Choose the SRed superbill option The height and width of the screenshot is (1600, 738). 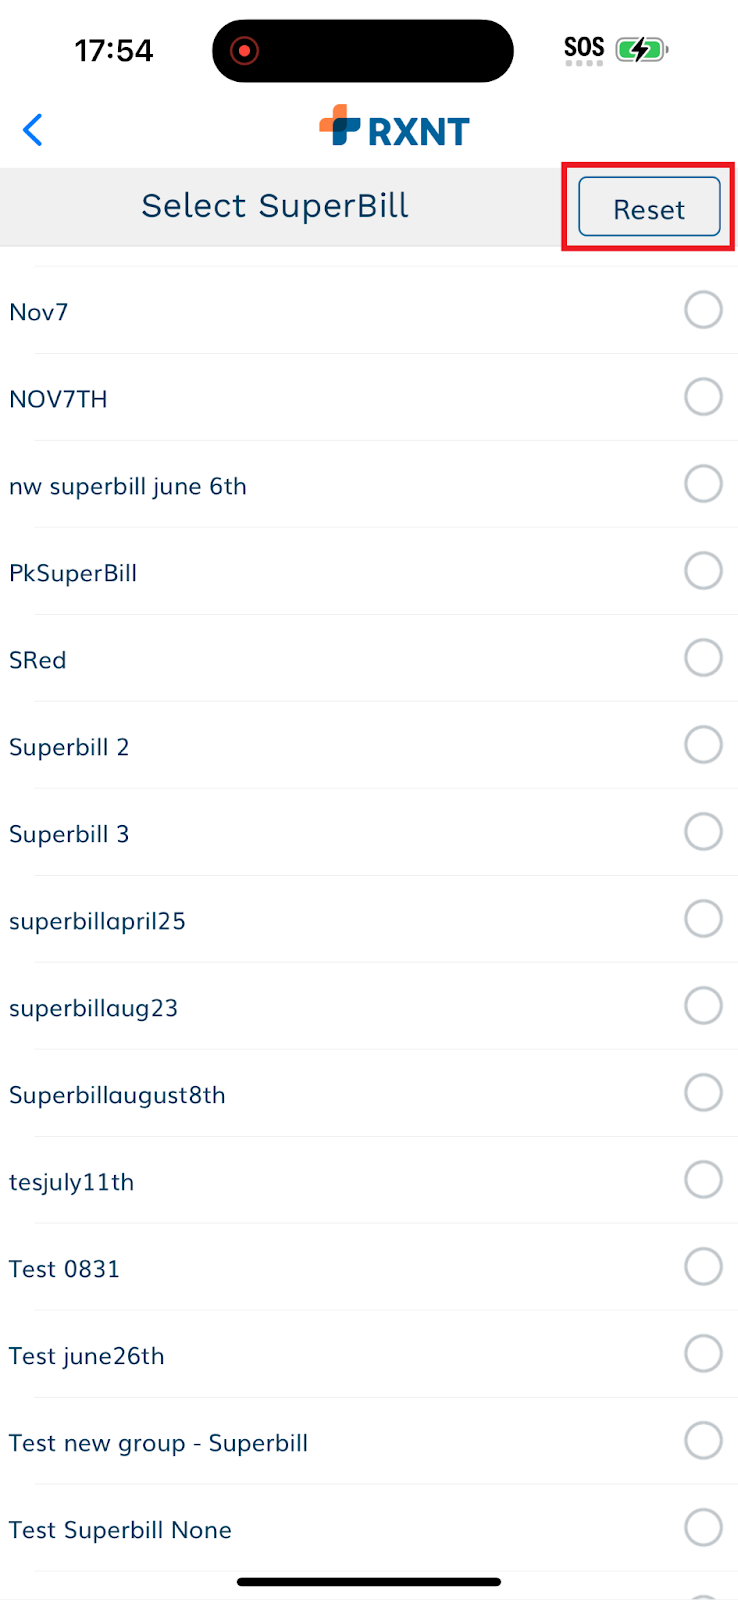[369, 658]
